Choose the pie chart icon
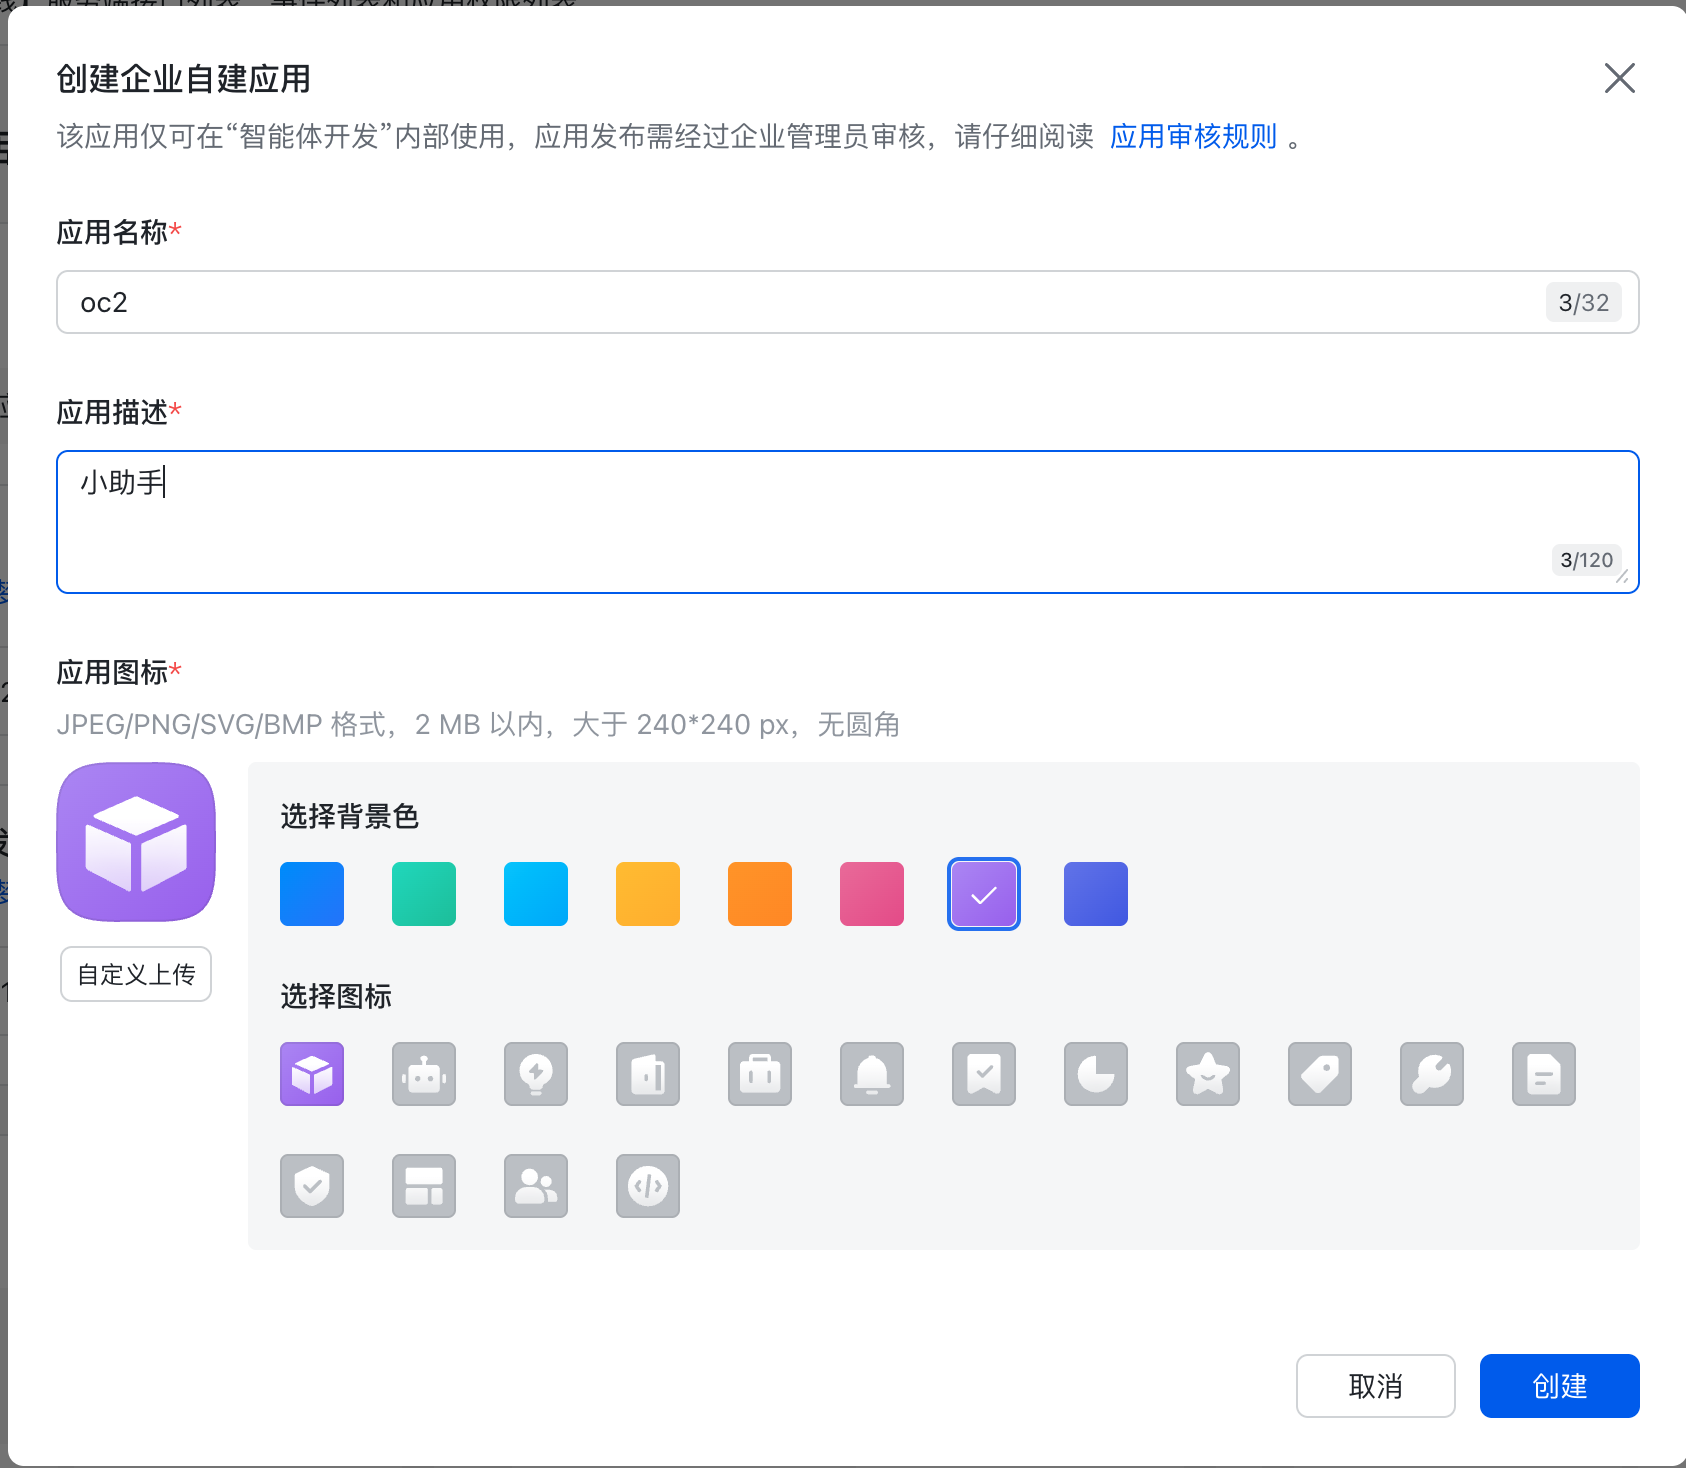This screenshot has height=1468, width=1686. coord(1096,1074)
